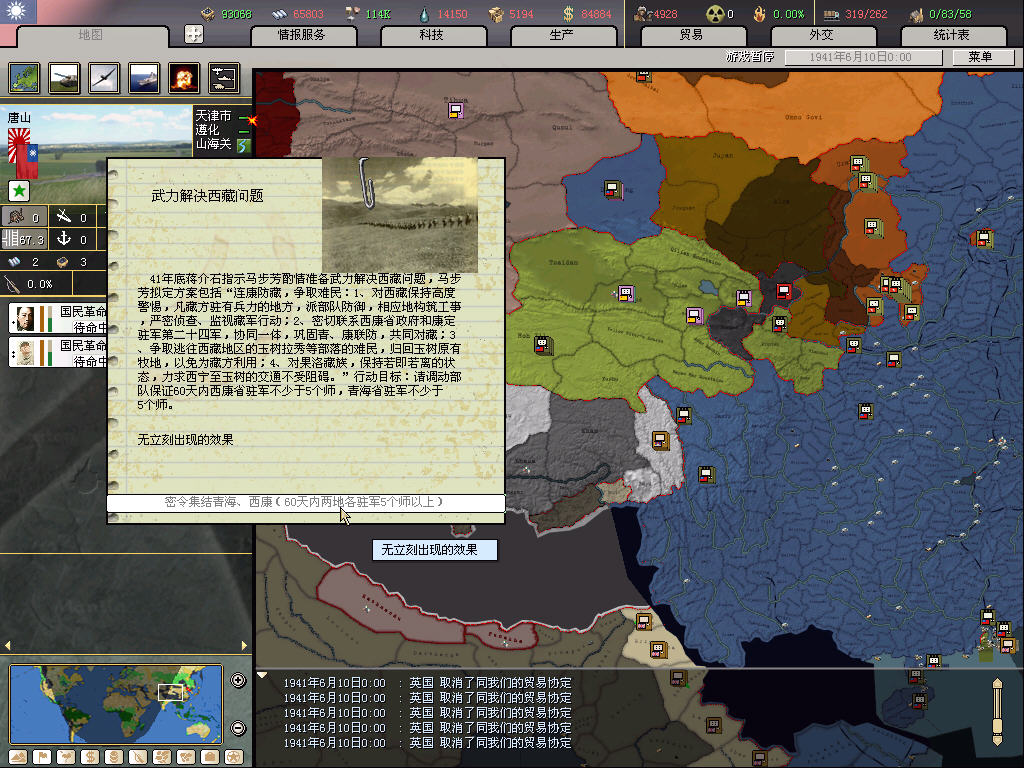Switch to the 外交 (Diplomacy) tab
The width and height of the screenshot is (1024, 768).
[821, 35]
